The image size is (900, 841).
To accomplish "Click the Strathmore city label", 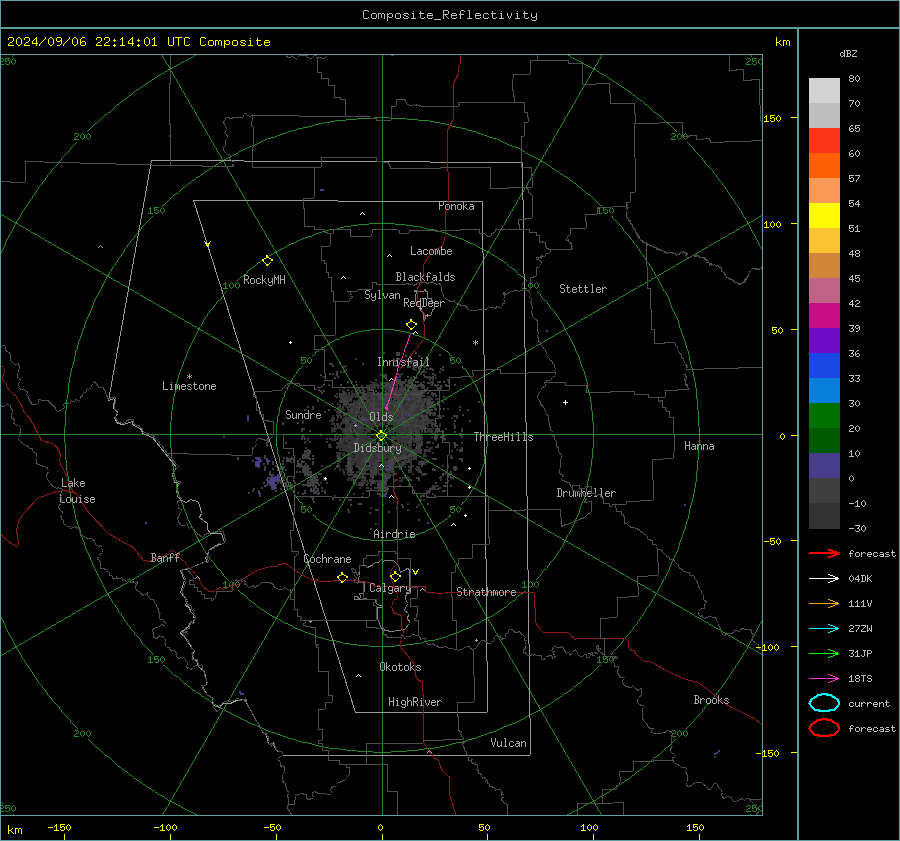I will click(x=486, y=592).
